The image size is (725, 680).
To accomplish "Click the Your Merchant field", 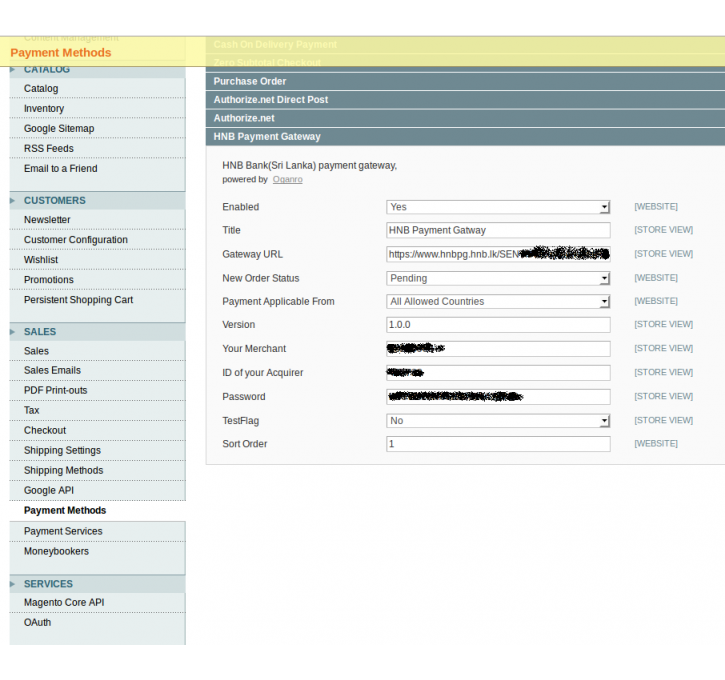I will coord(498,349).
